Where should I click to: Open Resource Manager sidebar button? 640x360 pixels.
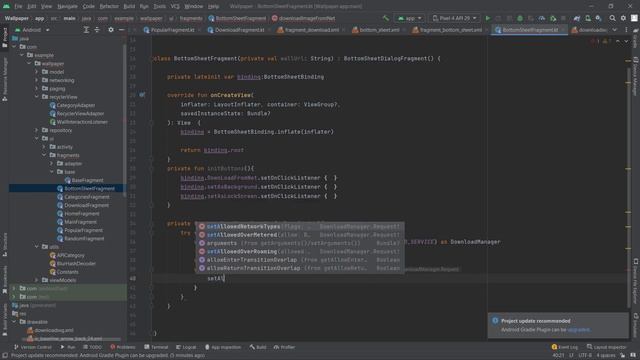[x=5, y=79]
